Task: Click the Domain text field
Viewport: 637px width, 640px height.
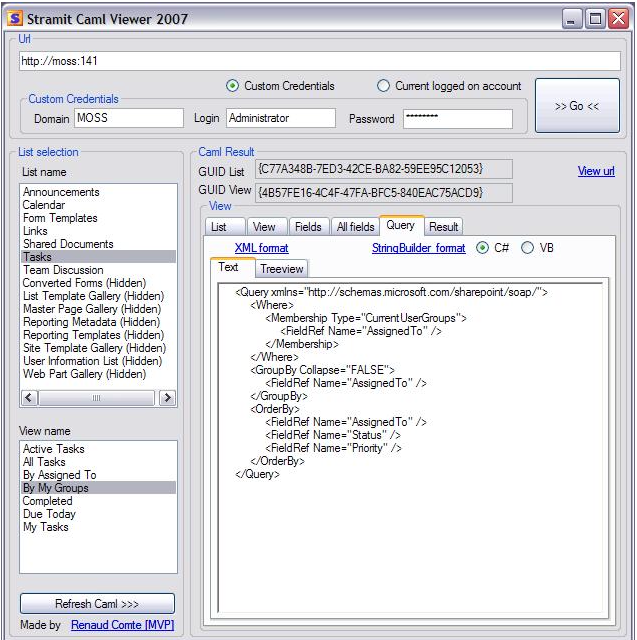Action: click(129, 118)
